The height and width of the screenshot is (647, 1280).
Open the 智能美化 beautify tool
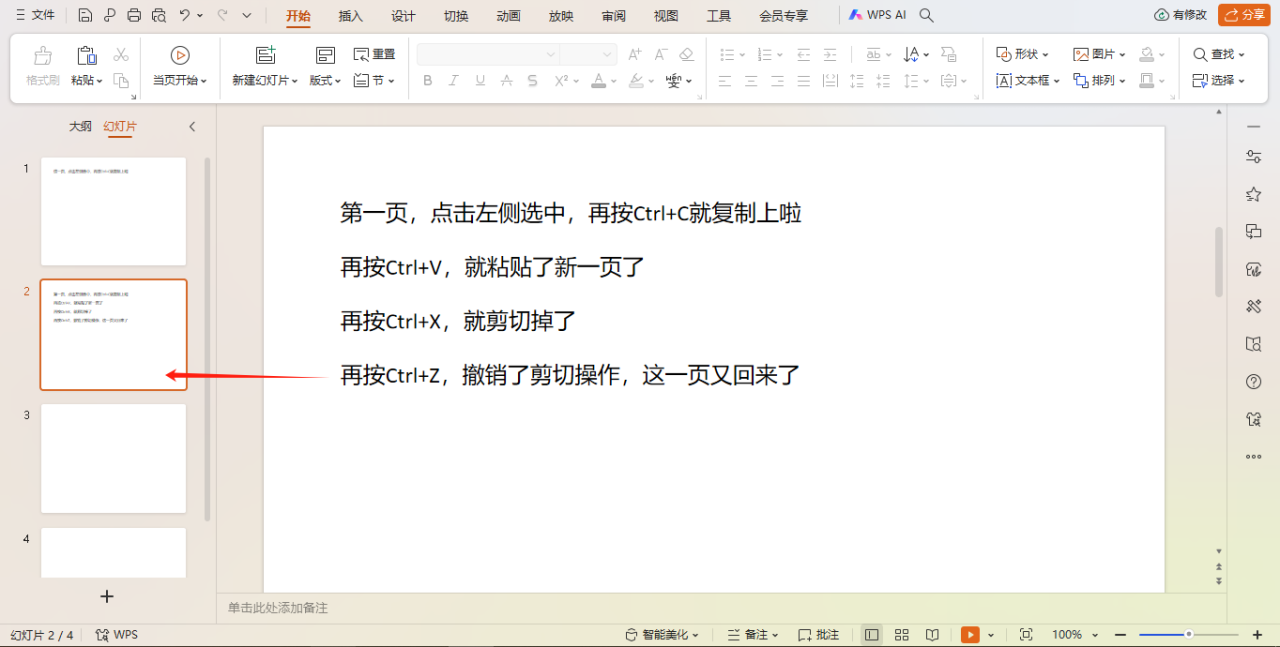(x=662, y=634)
